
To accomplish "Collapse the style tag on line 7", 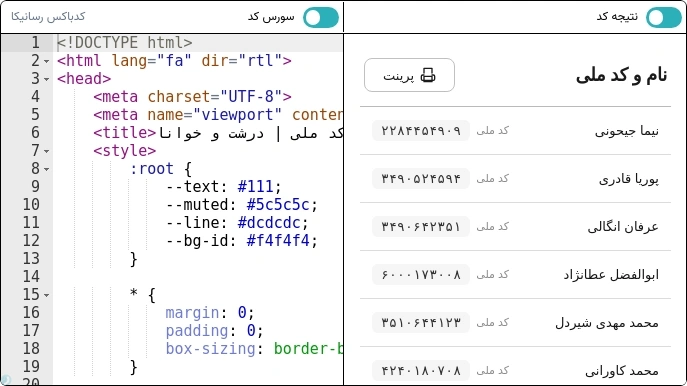I will pos(46,151).
